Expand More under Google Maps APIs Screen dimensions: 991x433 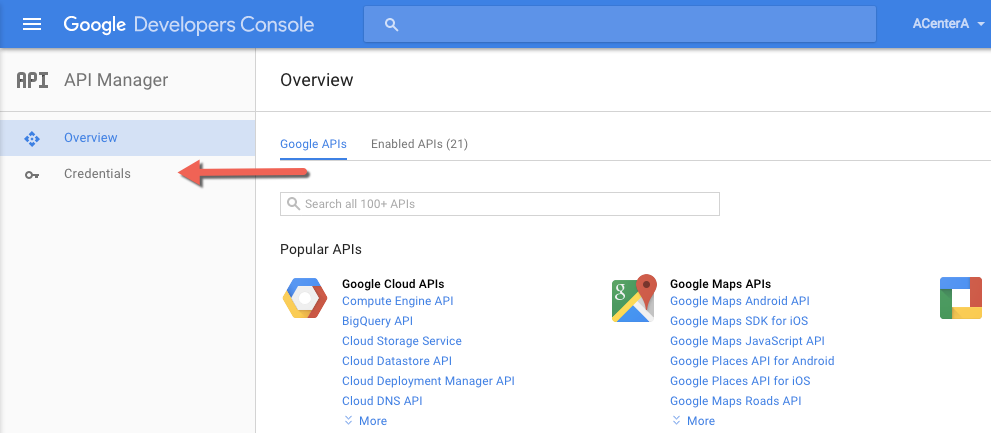[693, 421]
